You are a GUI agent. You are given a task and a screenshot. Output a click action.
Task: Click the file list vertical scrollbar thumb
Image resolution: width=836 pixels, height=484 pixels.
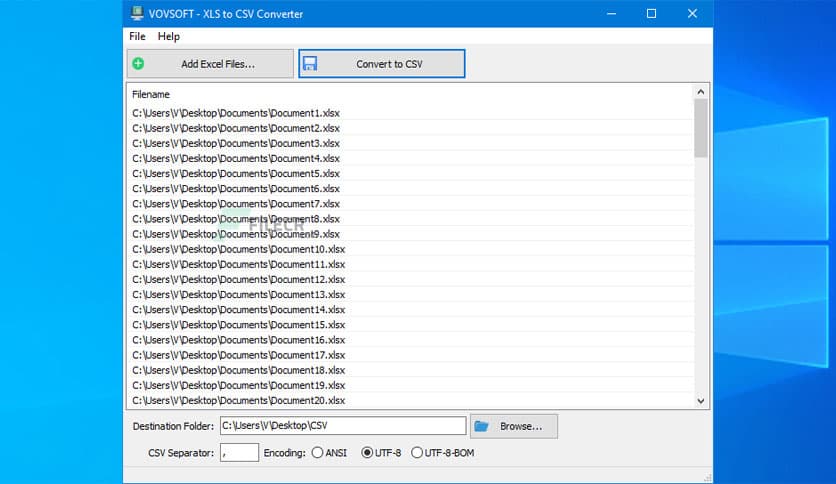click(x=701, y=128)
